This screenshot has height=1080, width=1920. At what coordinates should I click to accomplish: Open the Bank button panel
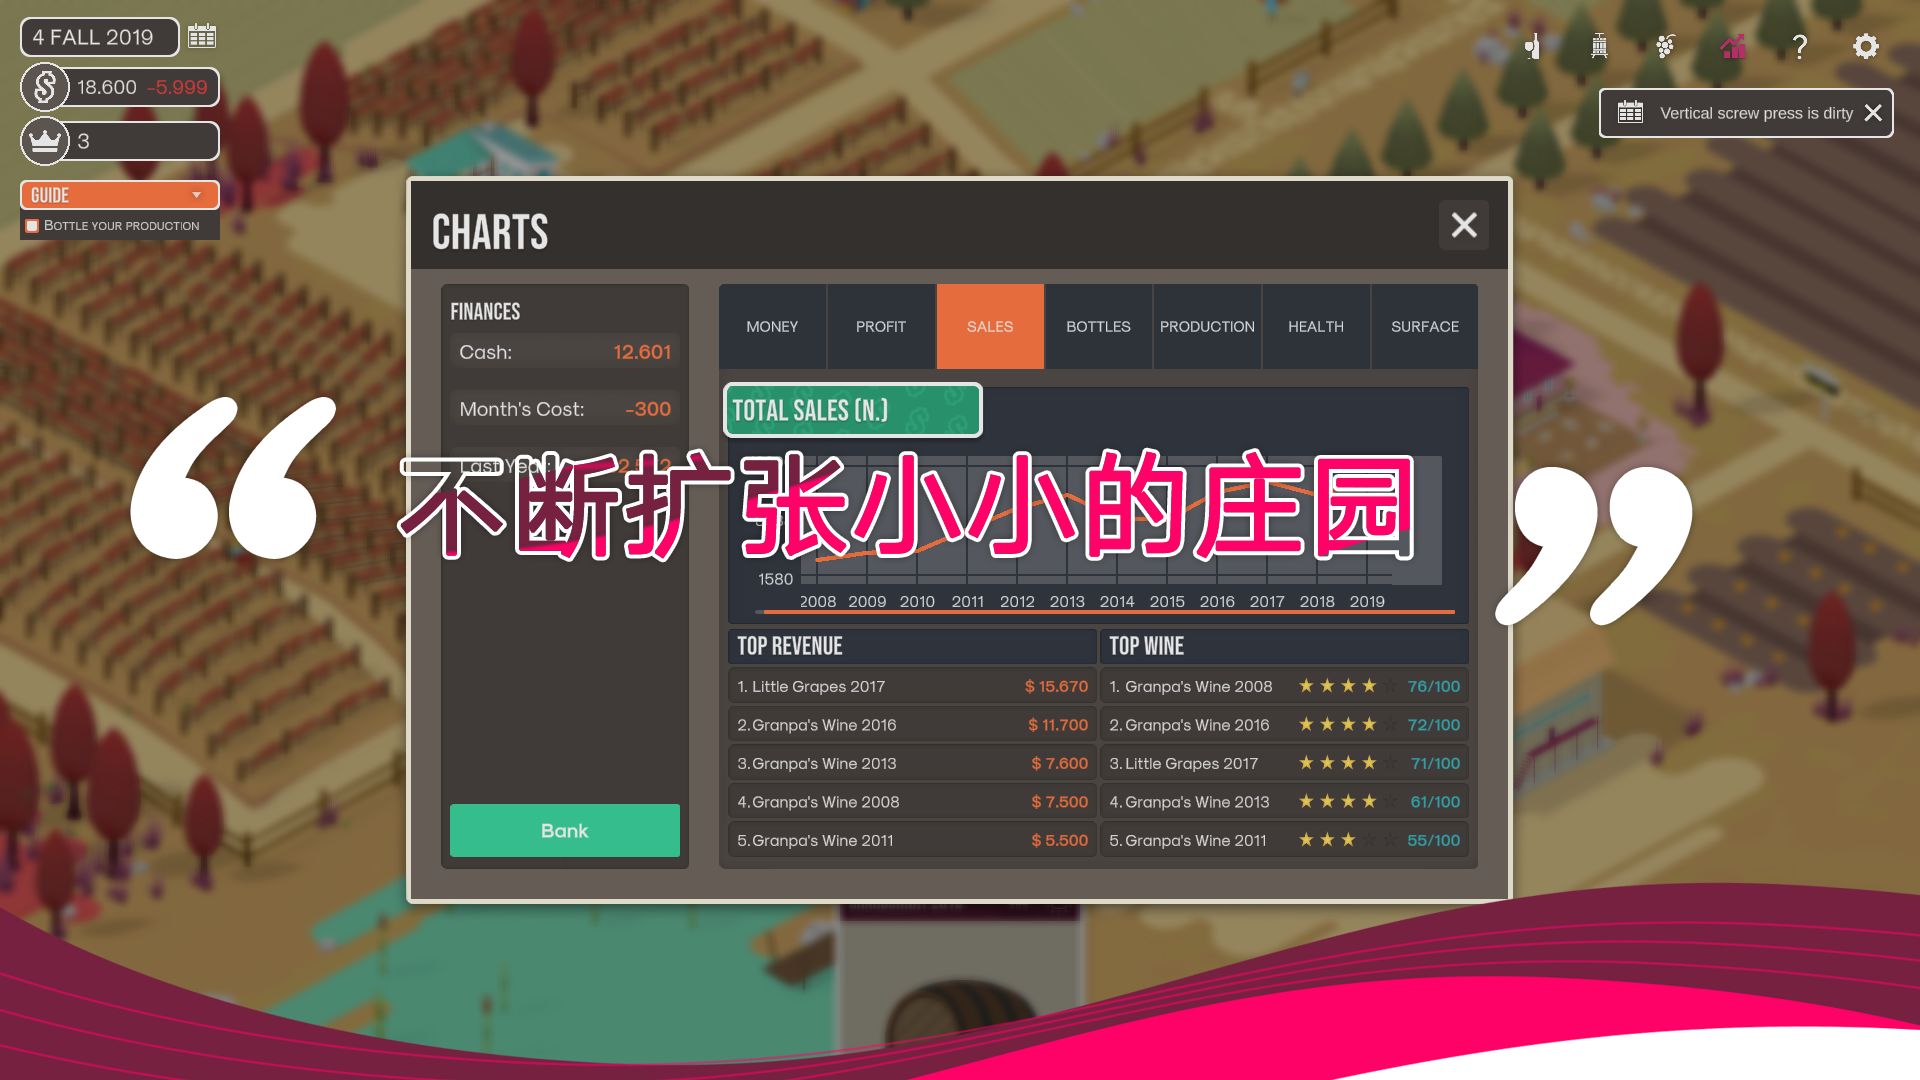[x=564, y=829]
